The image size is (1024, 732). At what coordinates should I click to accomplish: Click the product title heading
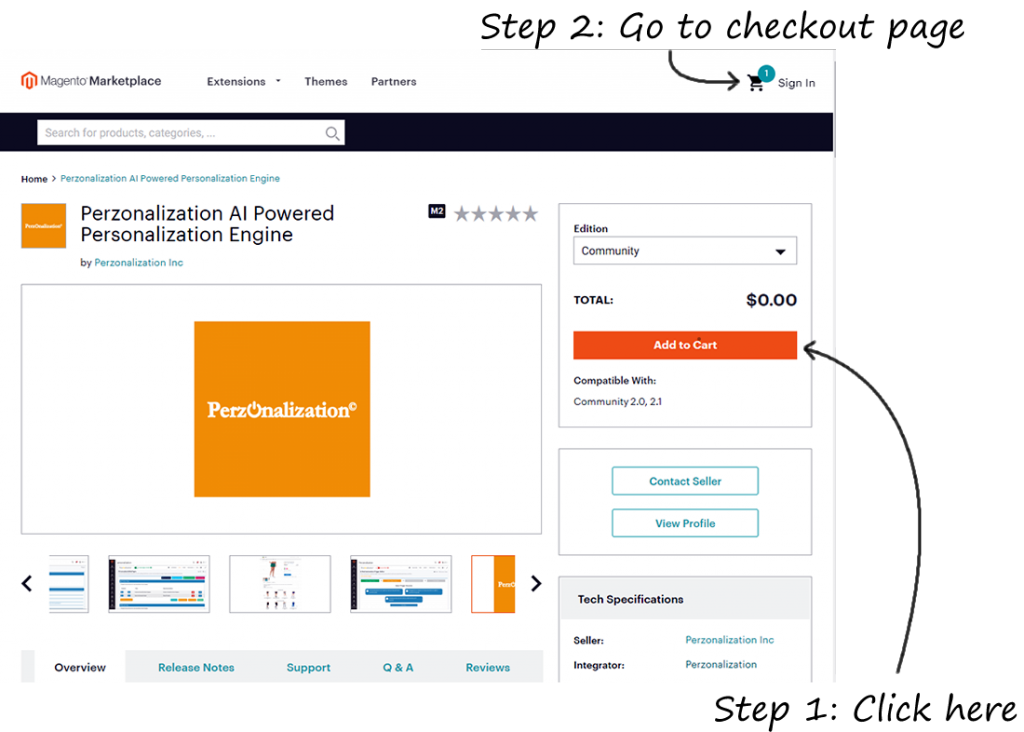pos(207,224)
